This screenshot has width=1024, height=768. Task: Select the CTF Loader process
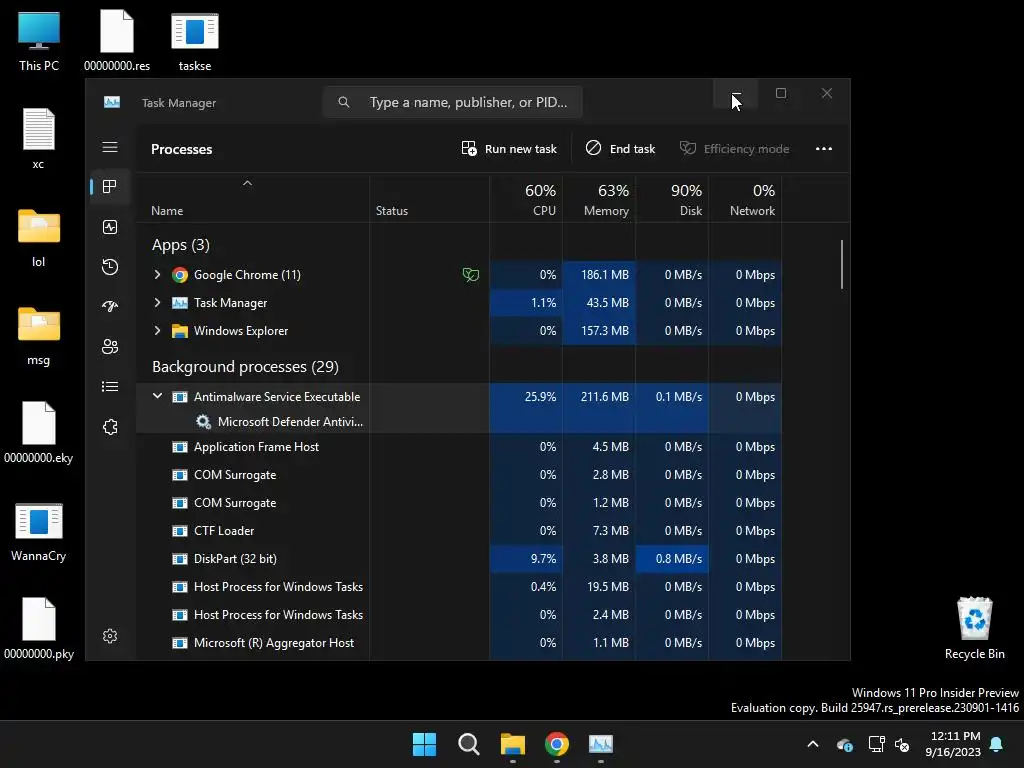point(459,531)
